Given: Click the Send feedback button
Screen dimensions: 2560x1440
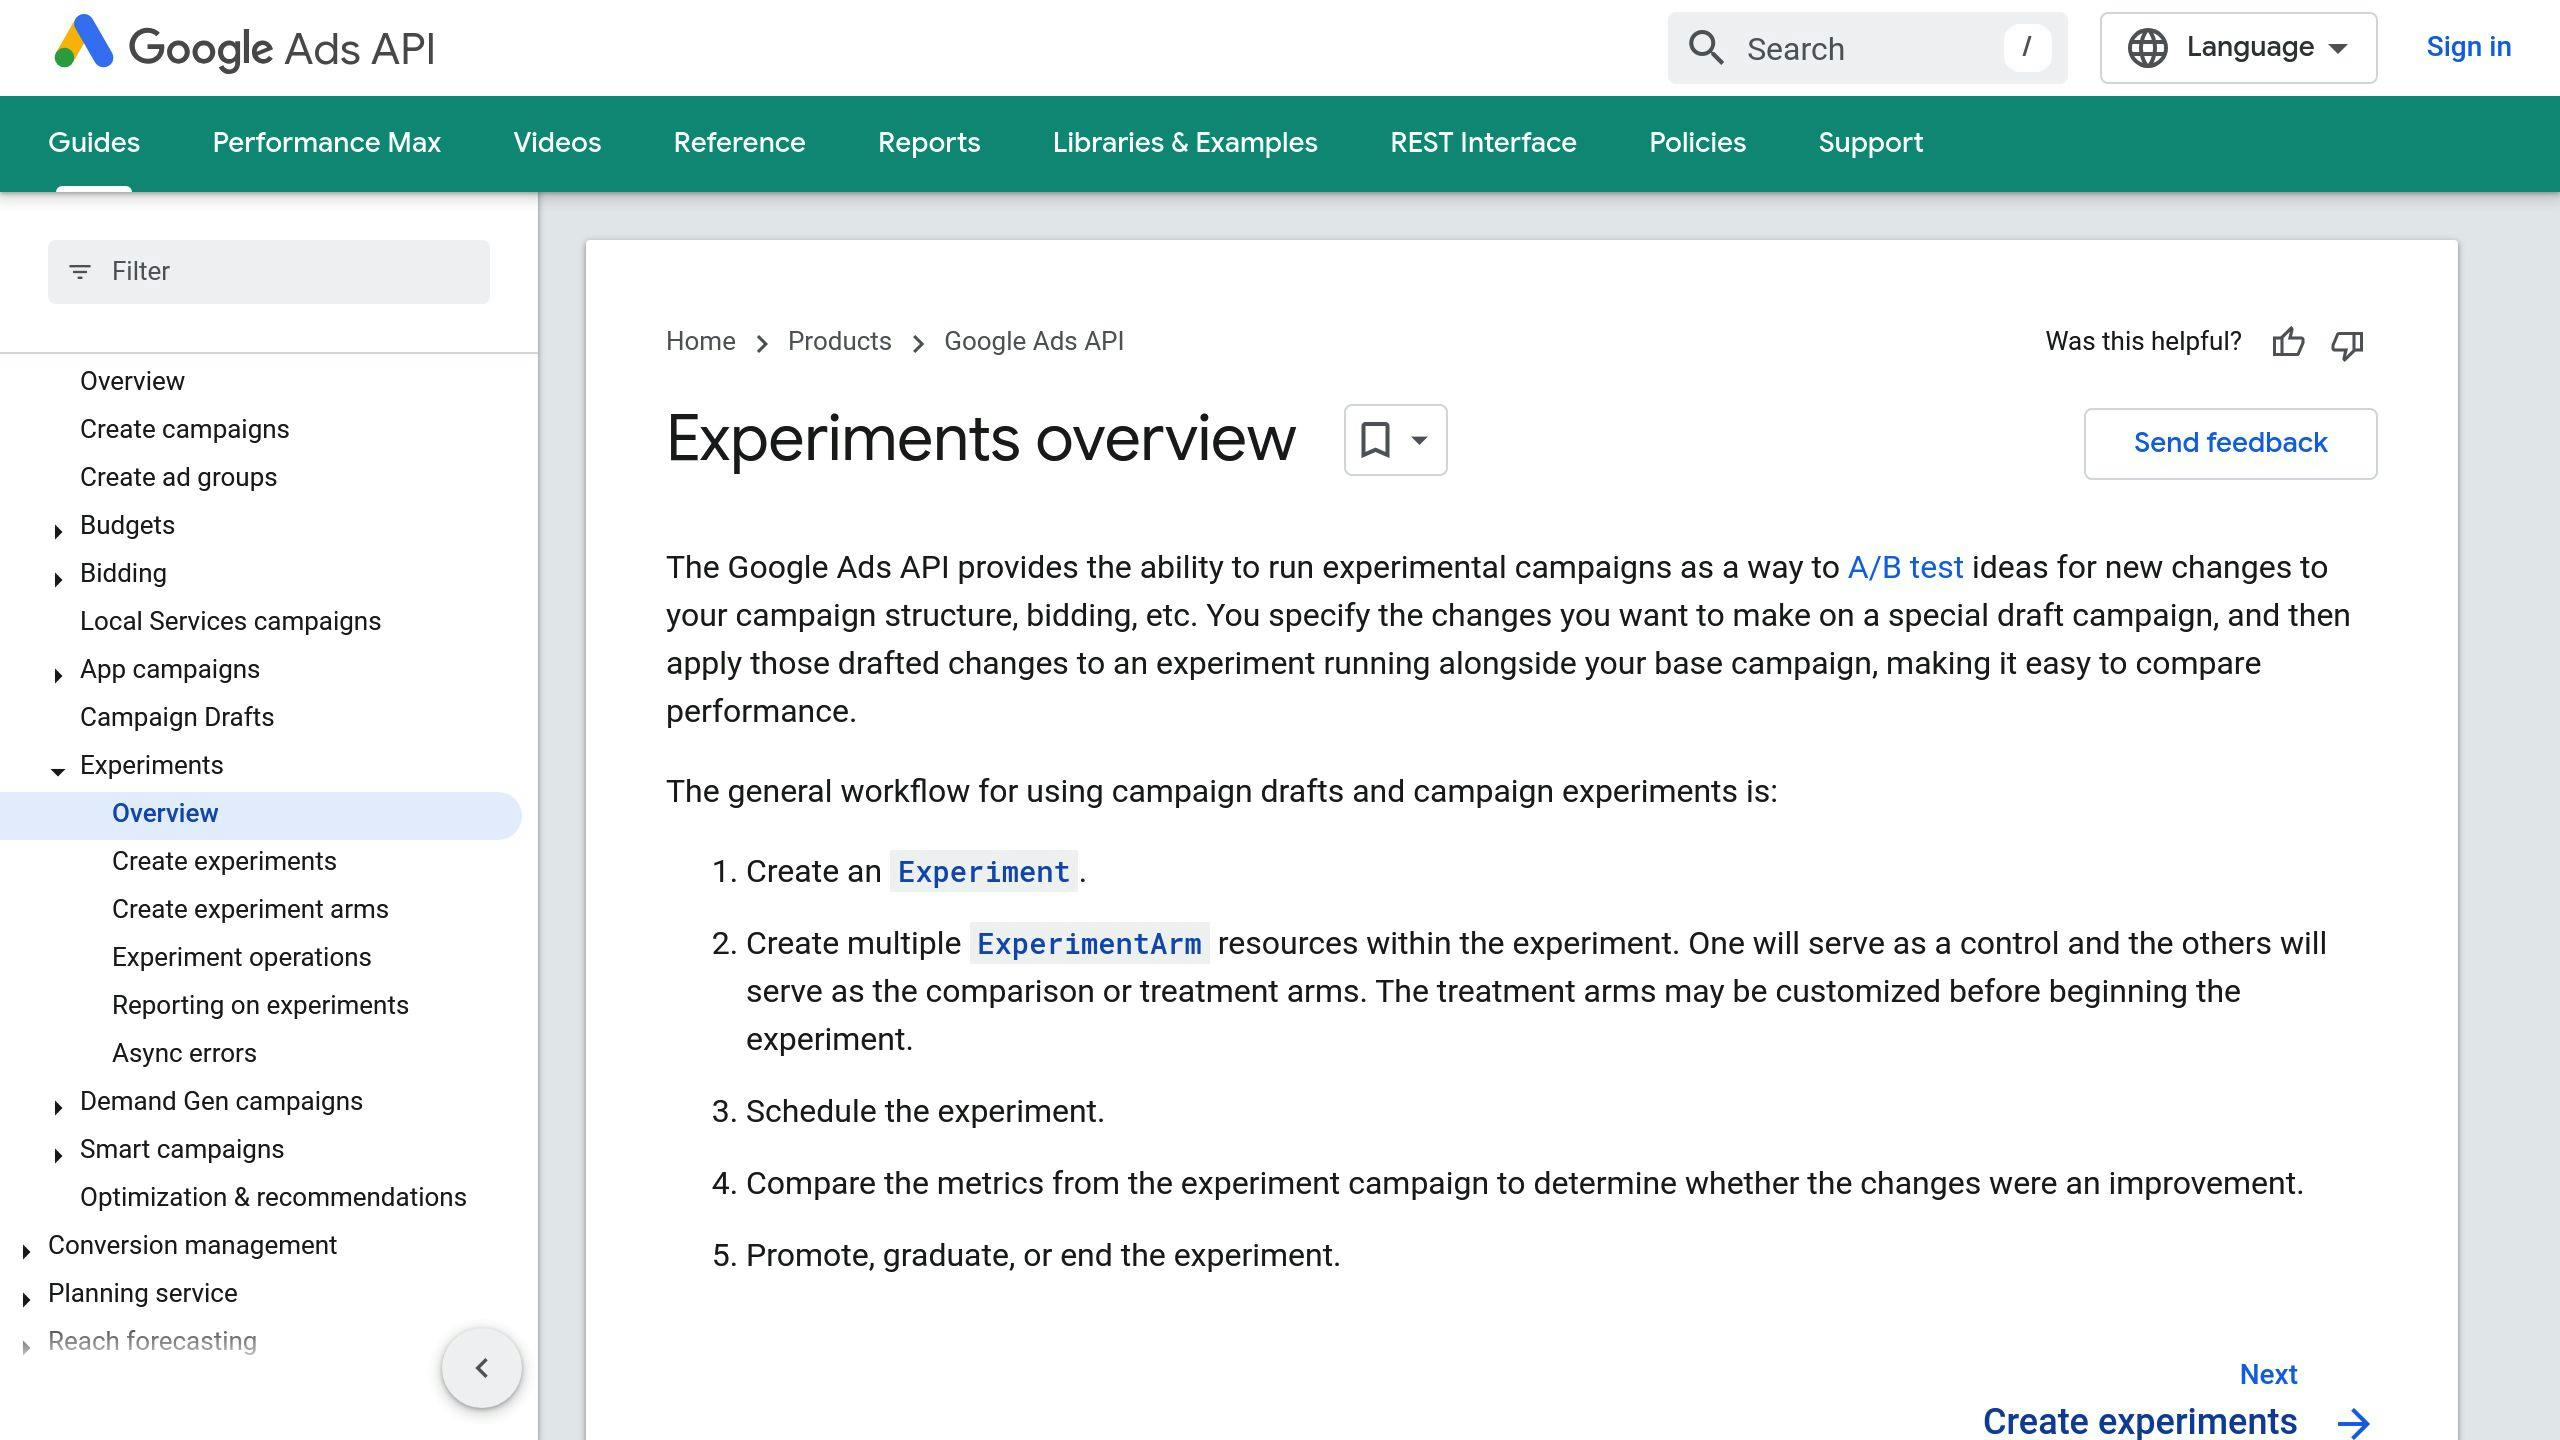Looking at the screenshot, I should point(2231,441).
